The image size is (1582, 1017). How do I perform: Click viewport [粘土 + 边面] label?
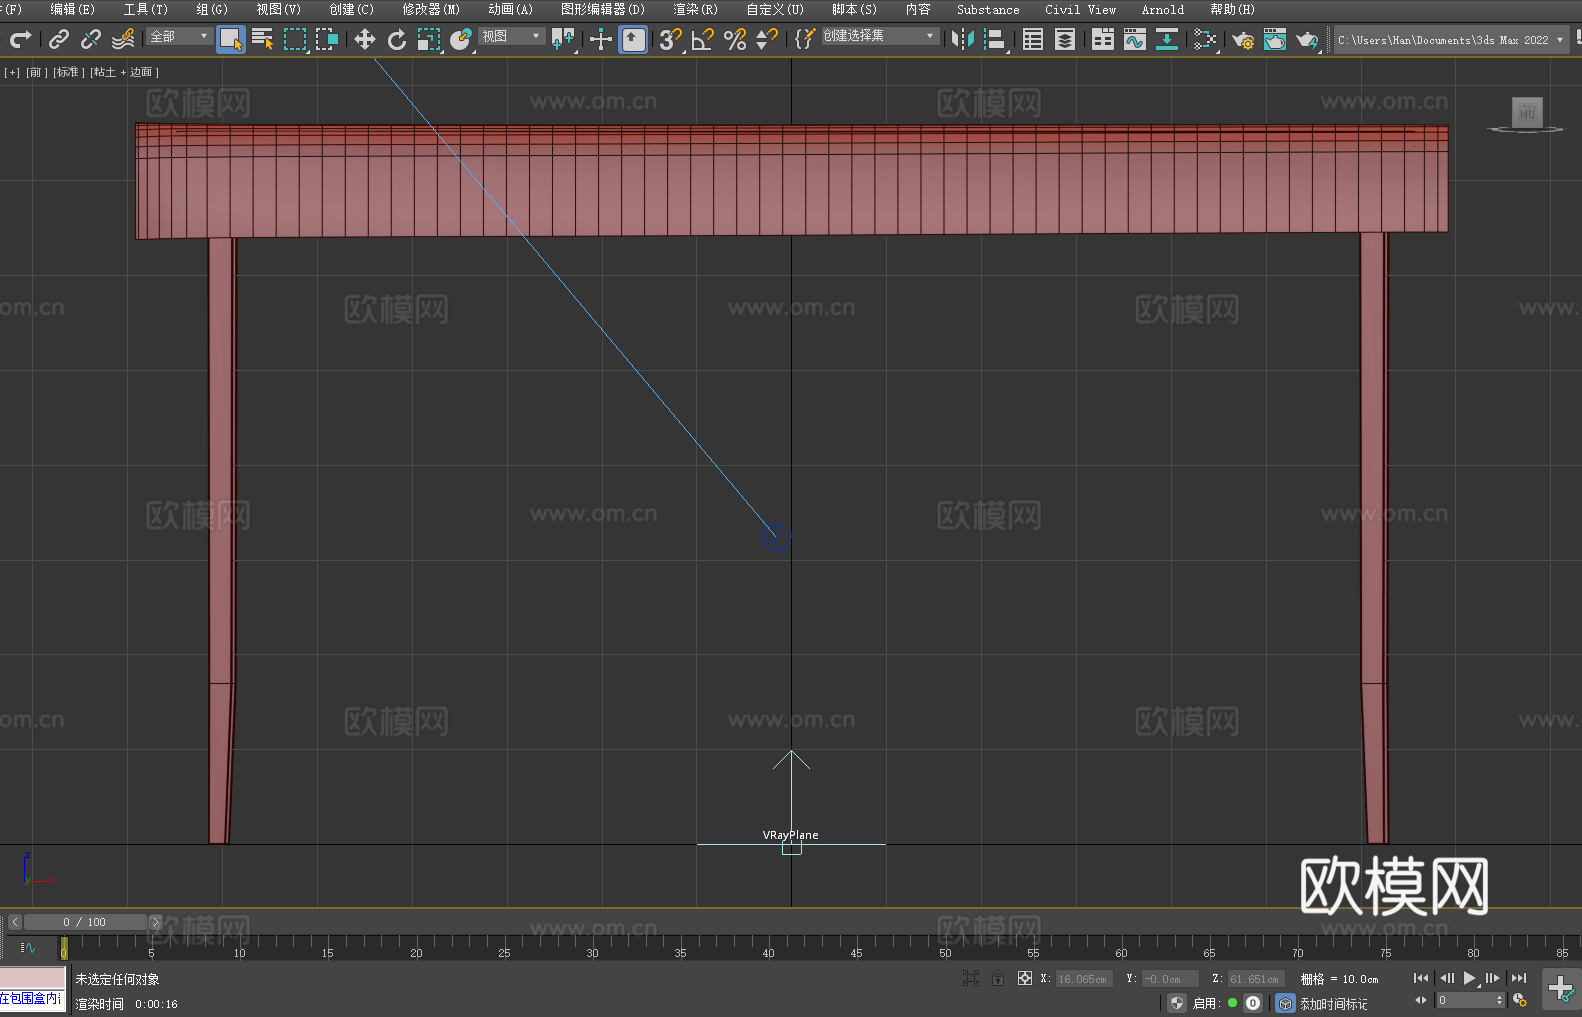[124, 72]
